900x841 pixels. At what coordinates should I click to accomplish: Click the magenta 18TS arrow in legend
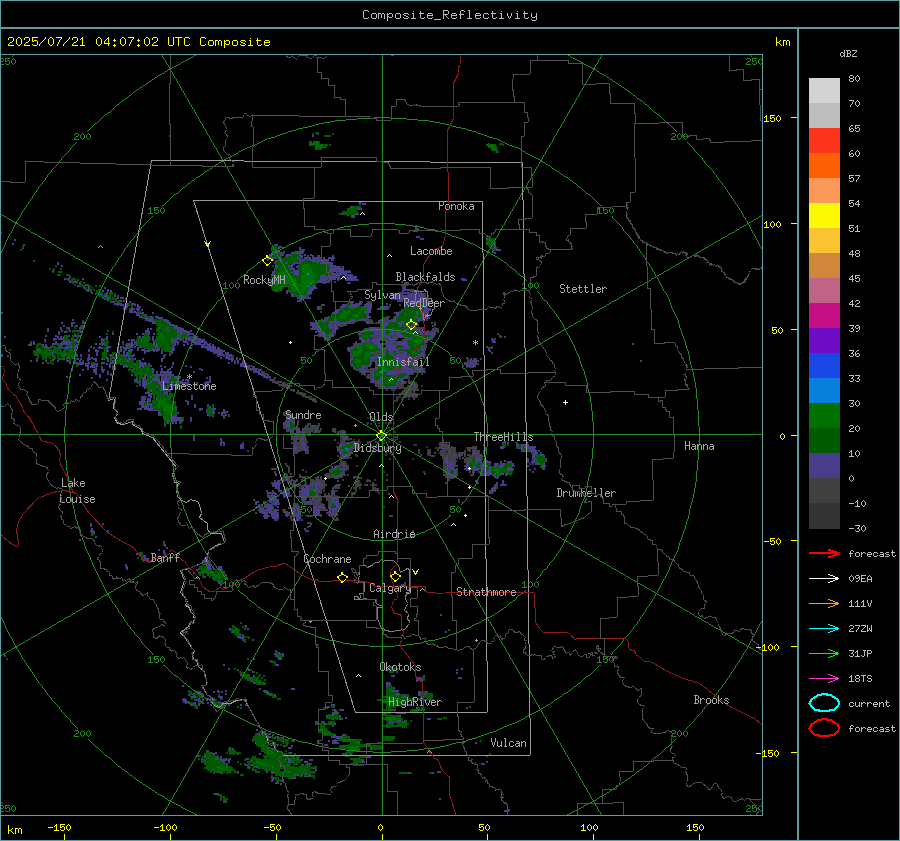click(824, 679)
